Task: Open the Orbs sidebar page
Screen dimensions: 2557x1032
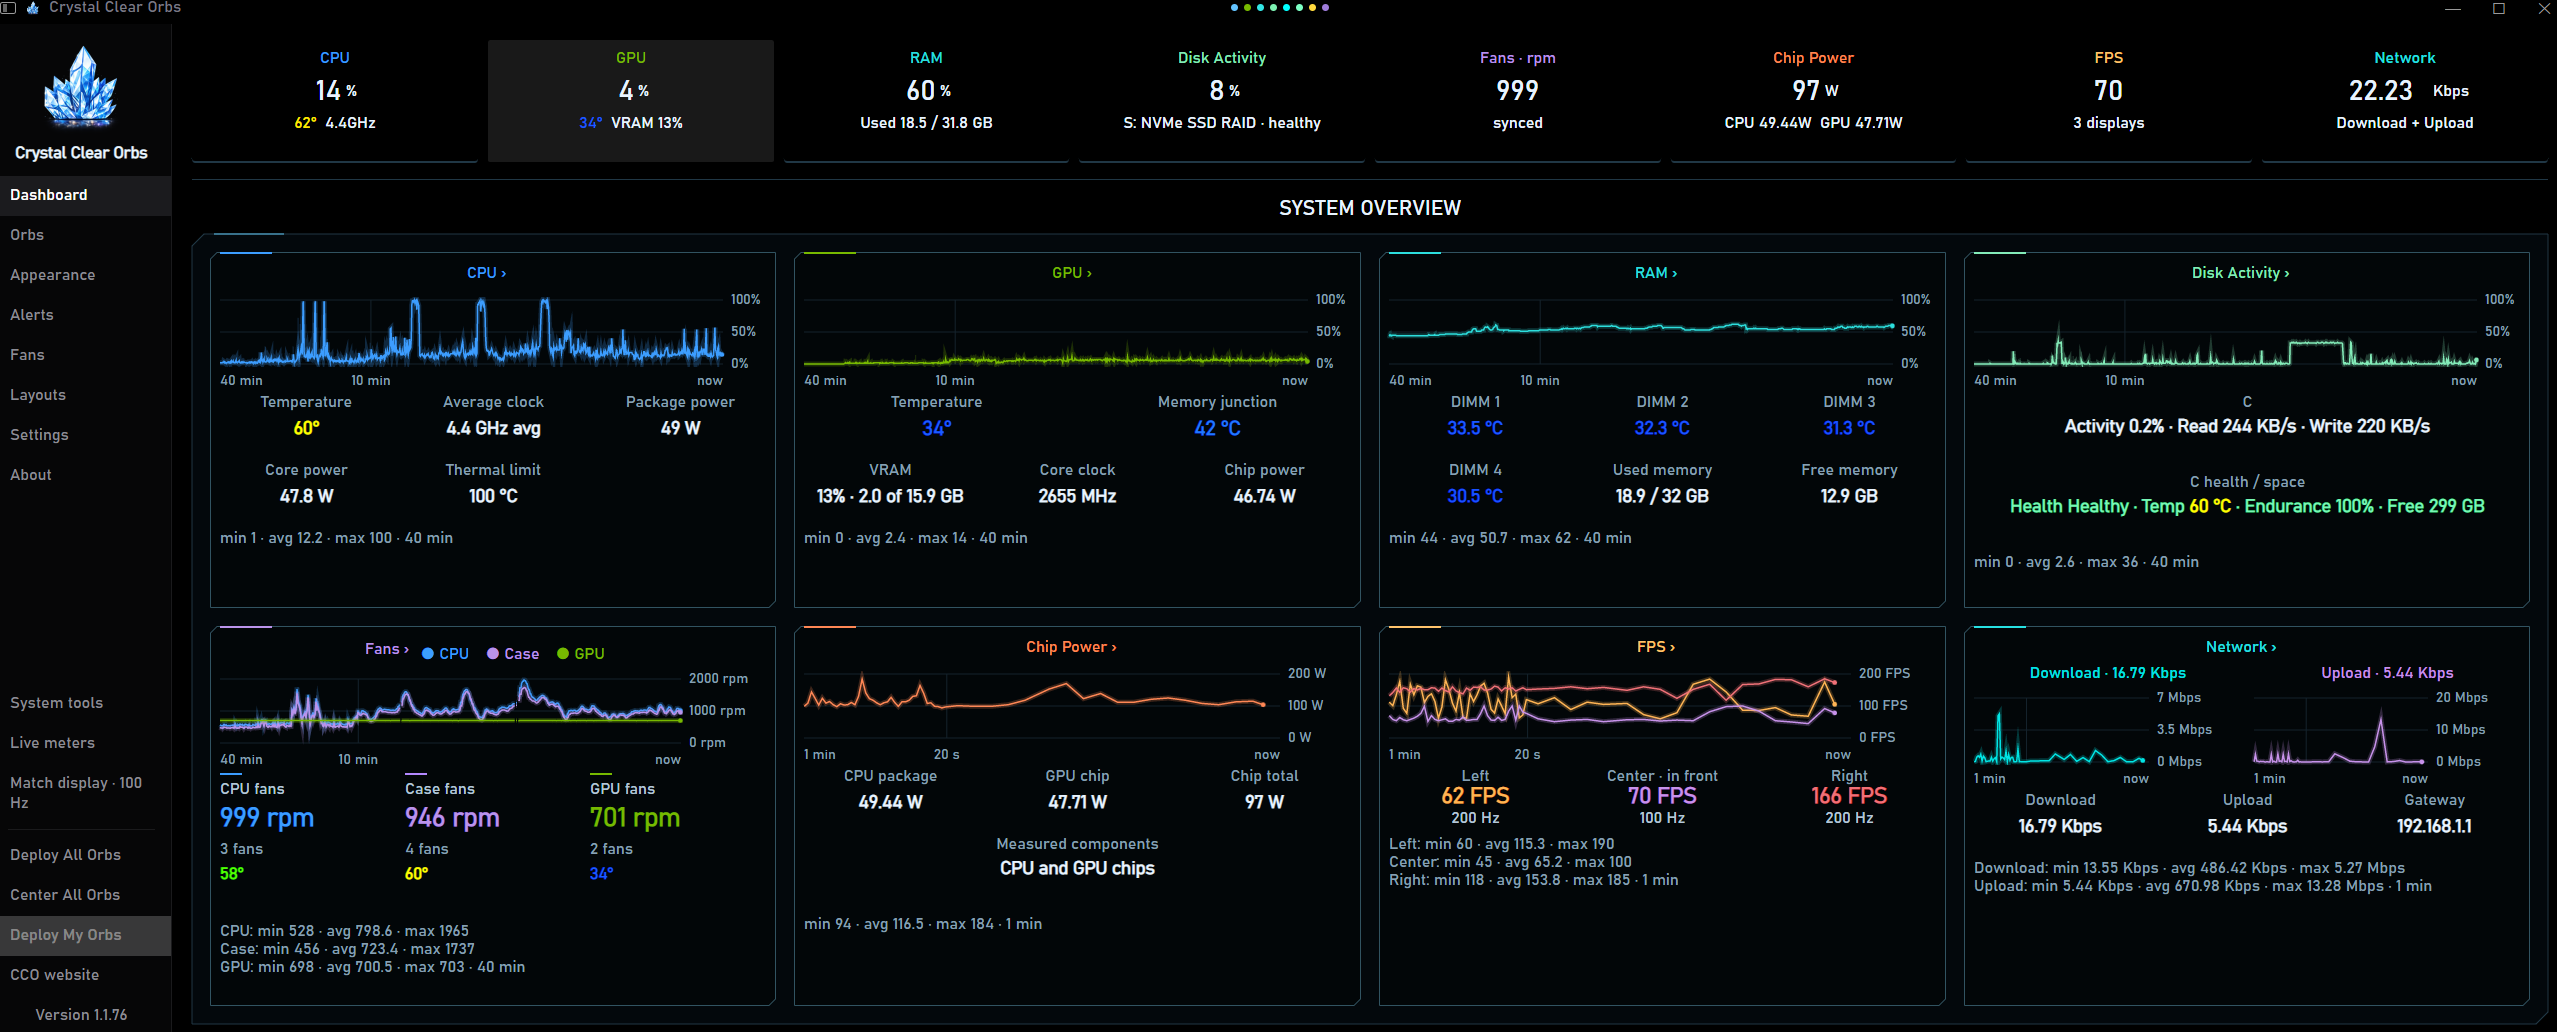Action: point(85,235)
